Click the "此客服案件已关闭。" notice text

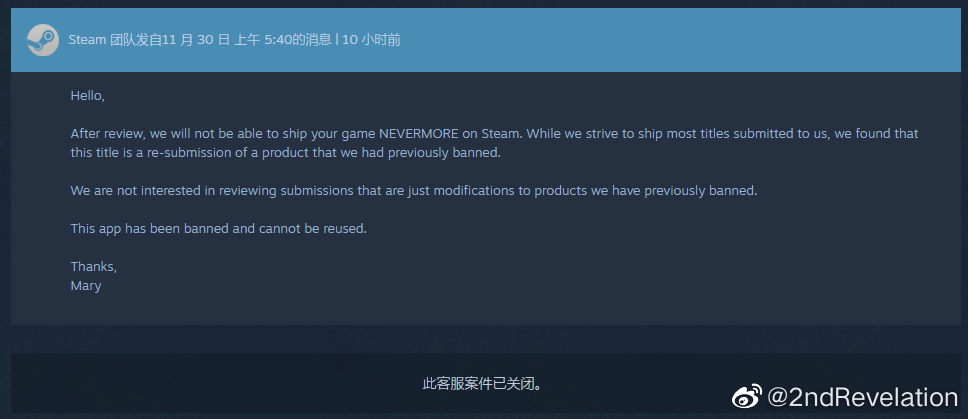tap(483, 384)
